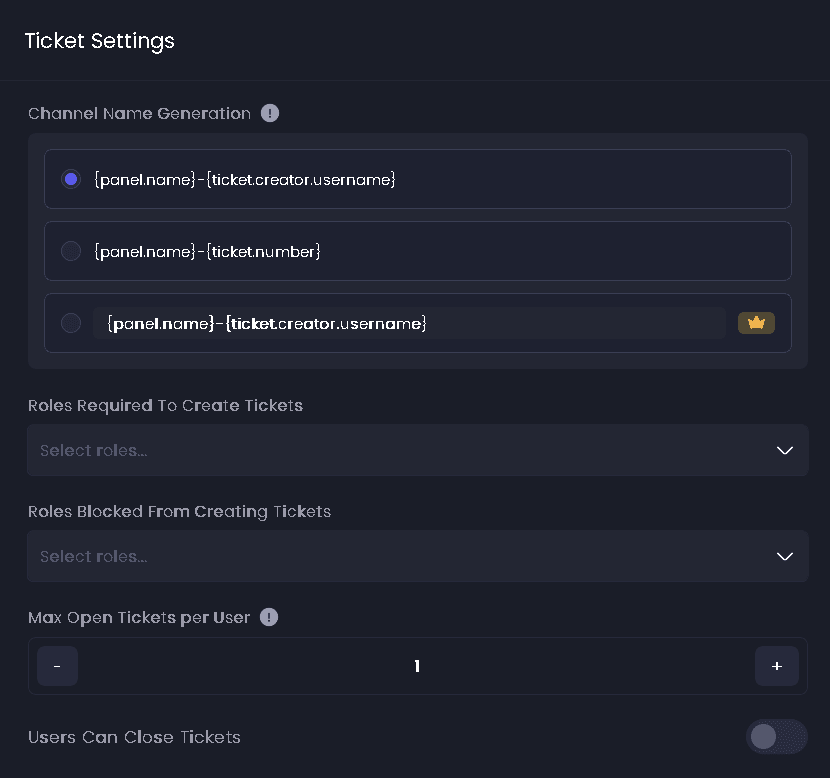Click the plus icon to increase ticket limit

(x=777, y=665)
